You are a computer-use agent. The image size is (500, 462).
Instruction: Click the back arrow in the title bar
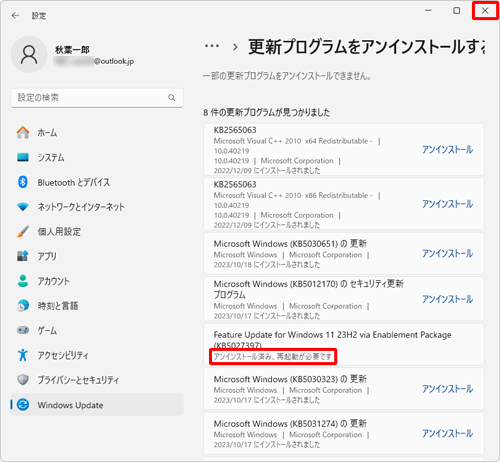pyautogui.click(x=15, y=16)
